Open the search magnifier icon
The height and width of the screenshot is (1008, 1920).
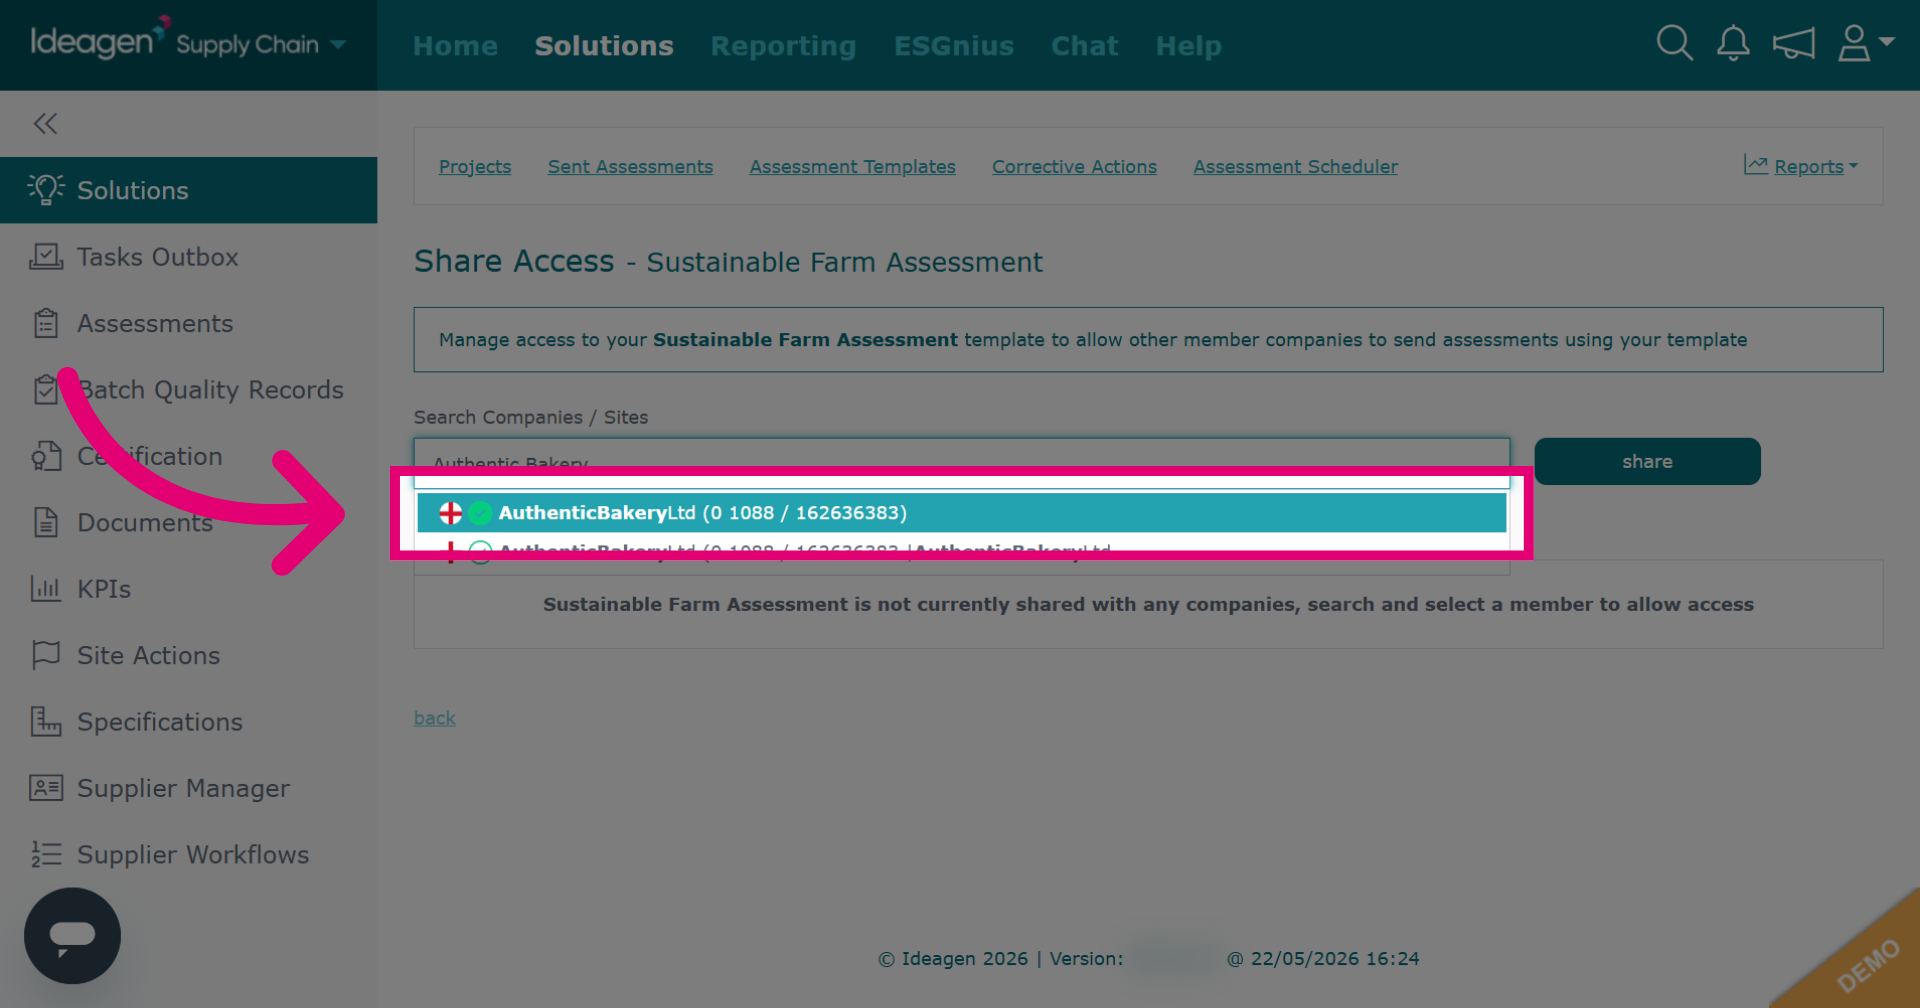click(x=1674, y=44)
